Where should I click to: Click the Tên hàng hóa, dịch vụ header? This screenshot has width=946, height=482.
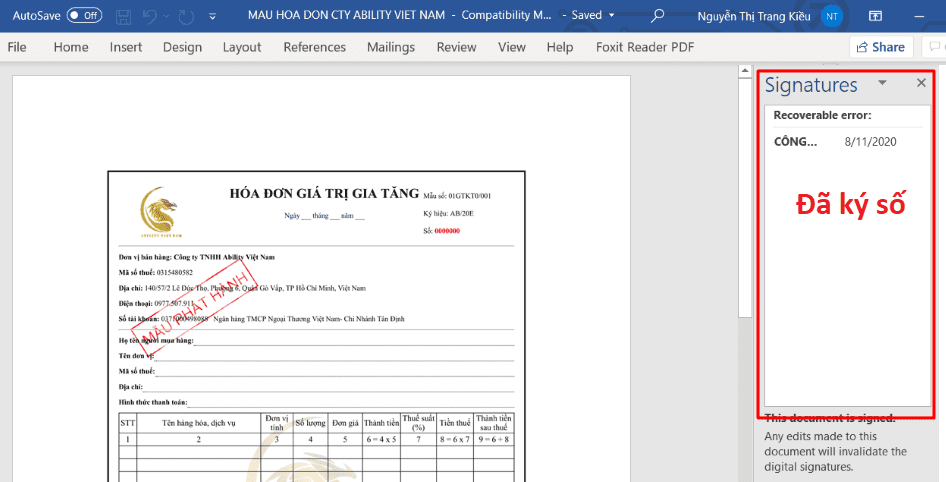[198, 423]
